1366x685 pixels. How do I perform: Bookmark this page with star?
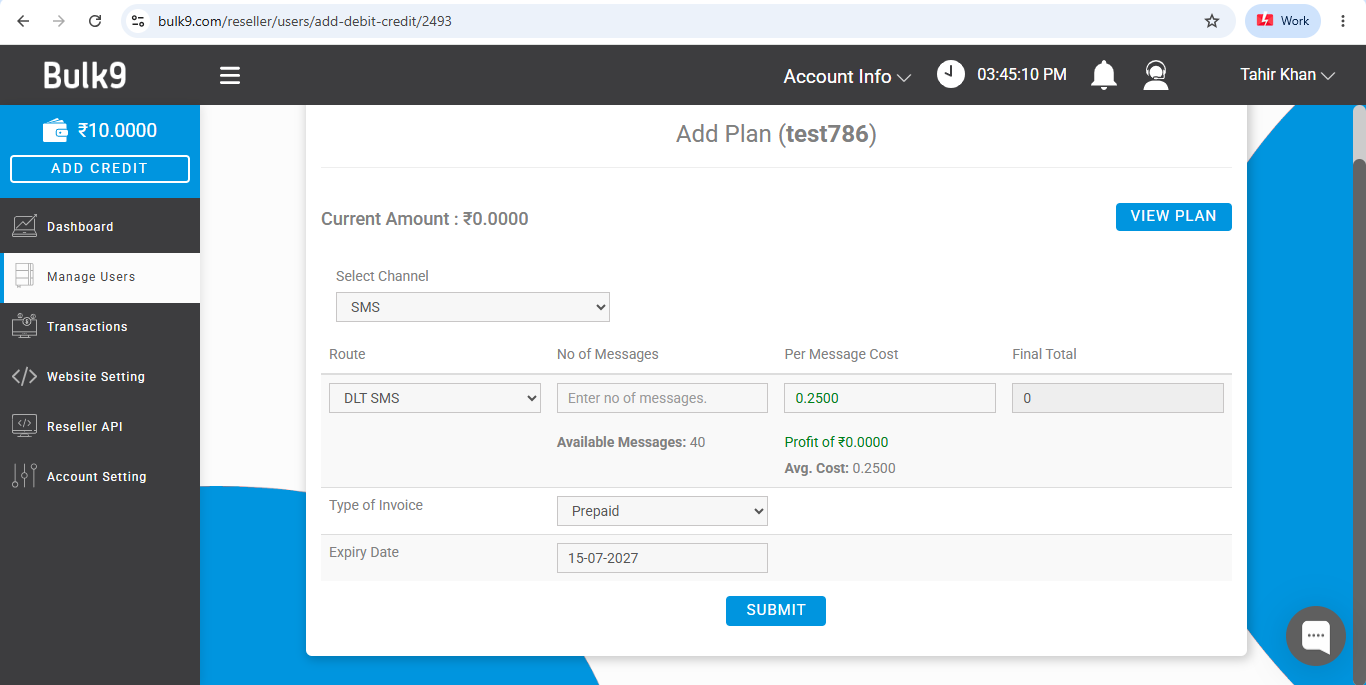(1212, 20)
